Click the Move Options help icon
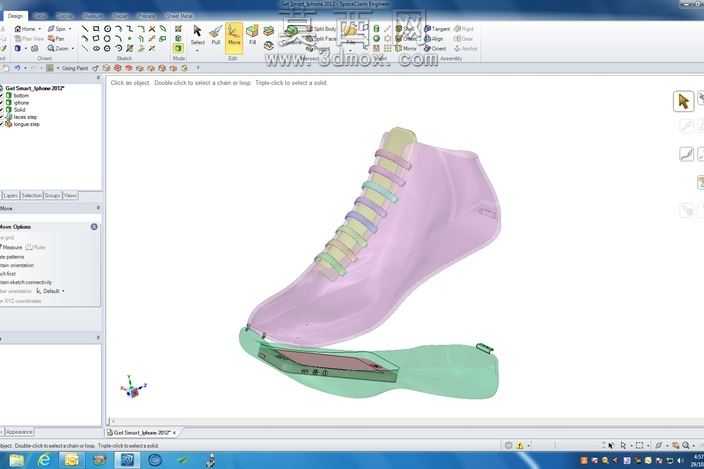The image size is (704, 469). coord(94,227)
